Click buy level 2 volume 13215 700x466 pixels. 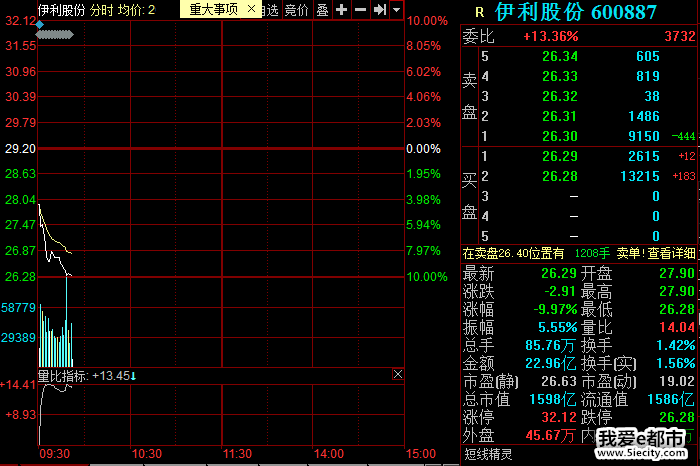point(640,176)
